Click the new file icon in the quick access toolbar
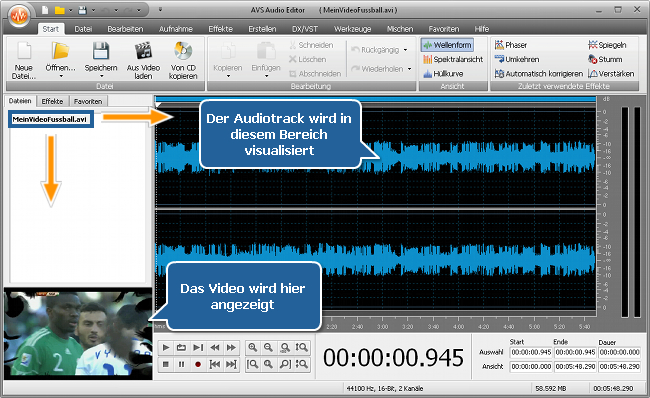650x398 pixels. pyautogui.click(x=45, y=10)
